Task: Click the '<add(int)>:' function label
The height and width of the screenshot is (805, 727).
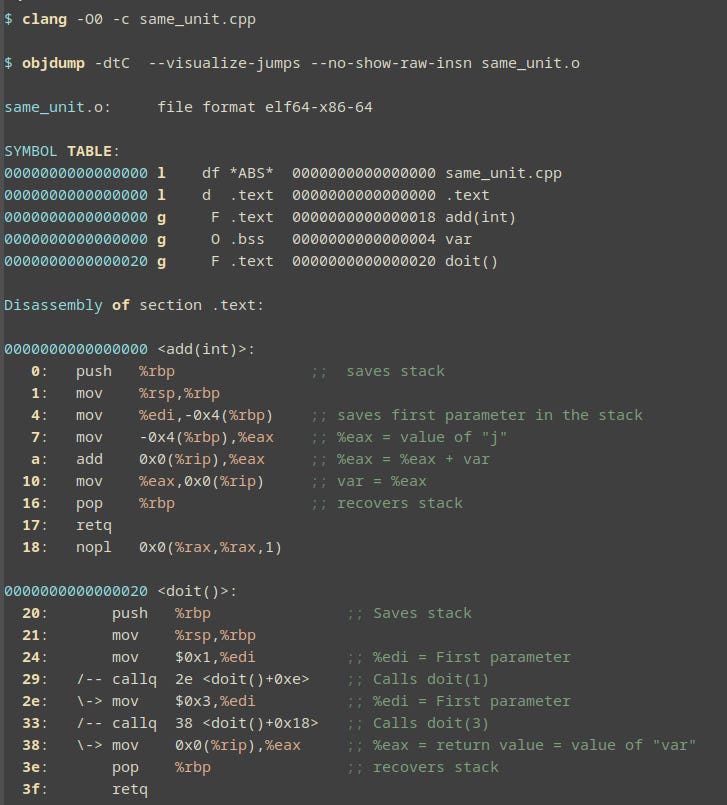Action: pyautogui.click(x=206, y=350)
